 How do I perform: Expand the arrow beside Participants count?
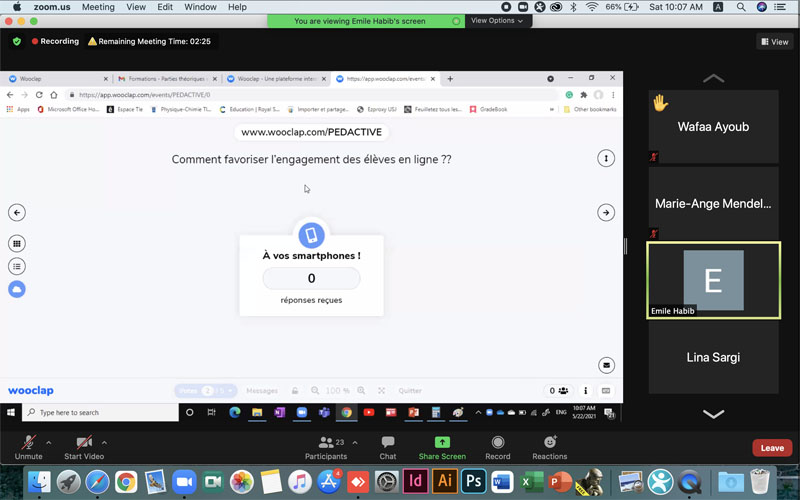355,442
